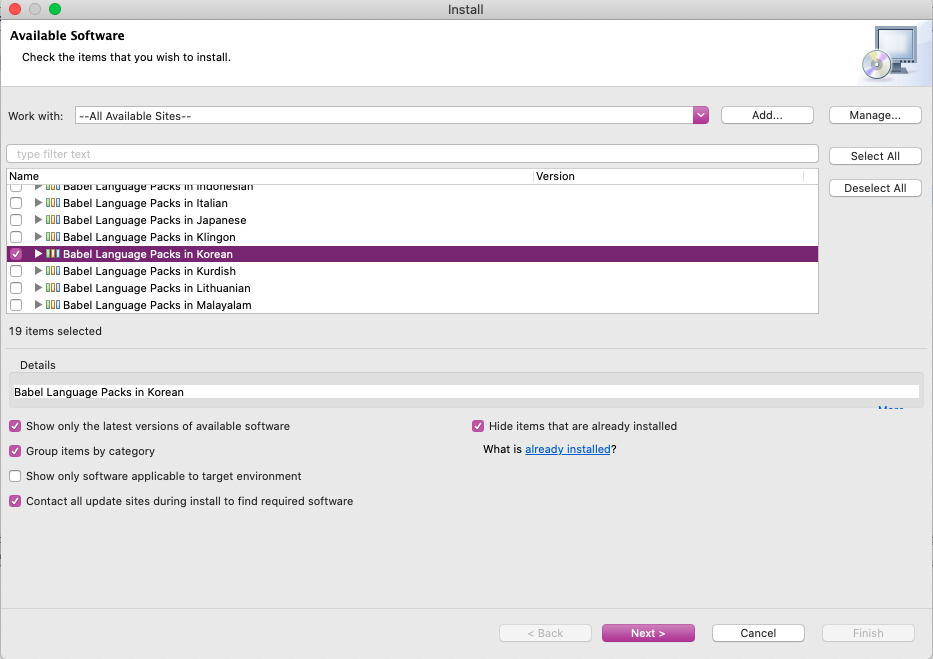
Task: Toggle Show only the latest versions checkbox
Action: 15,426
